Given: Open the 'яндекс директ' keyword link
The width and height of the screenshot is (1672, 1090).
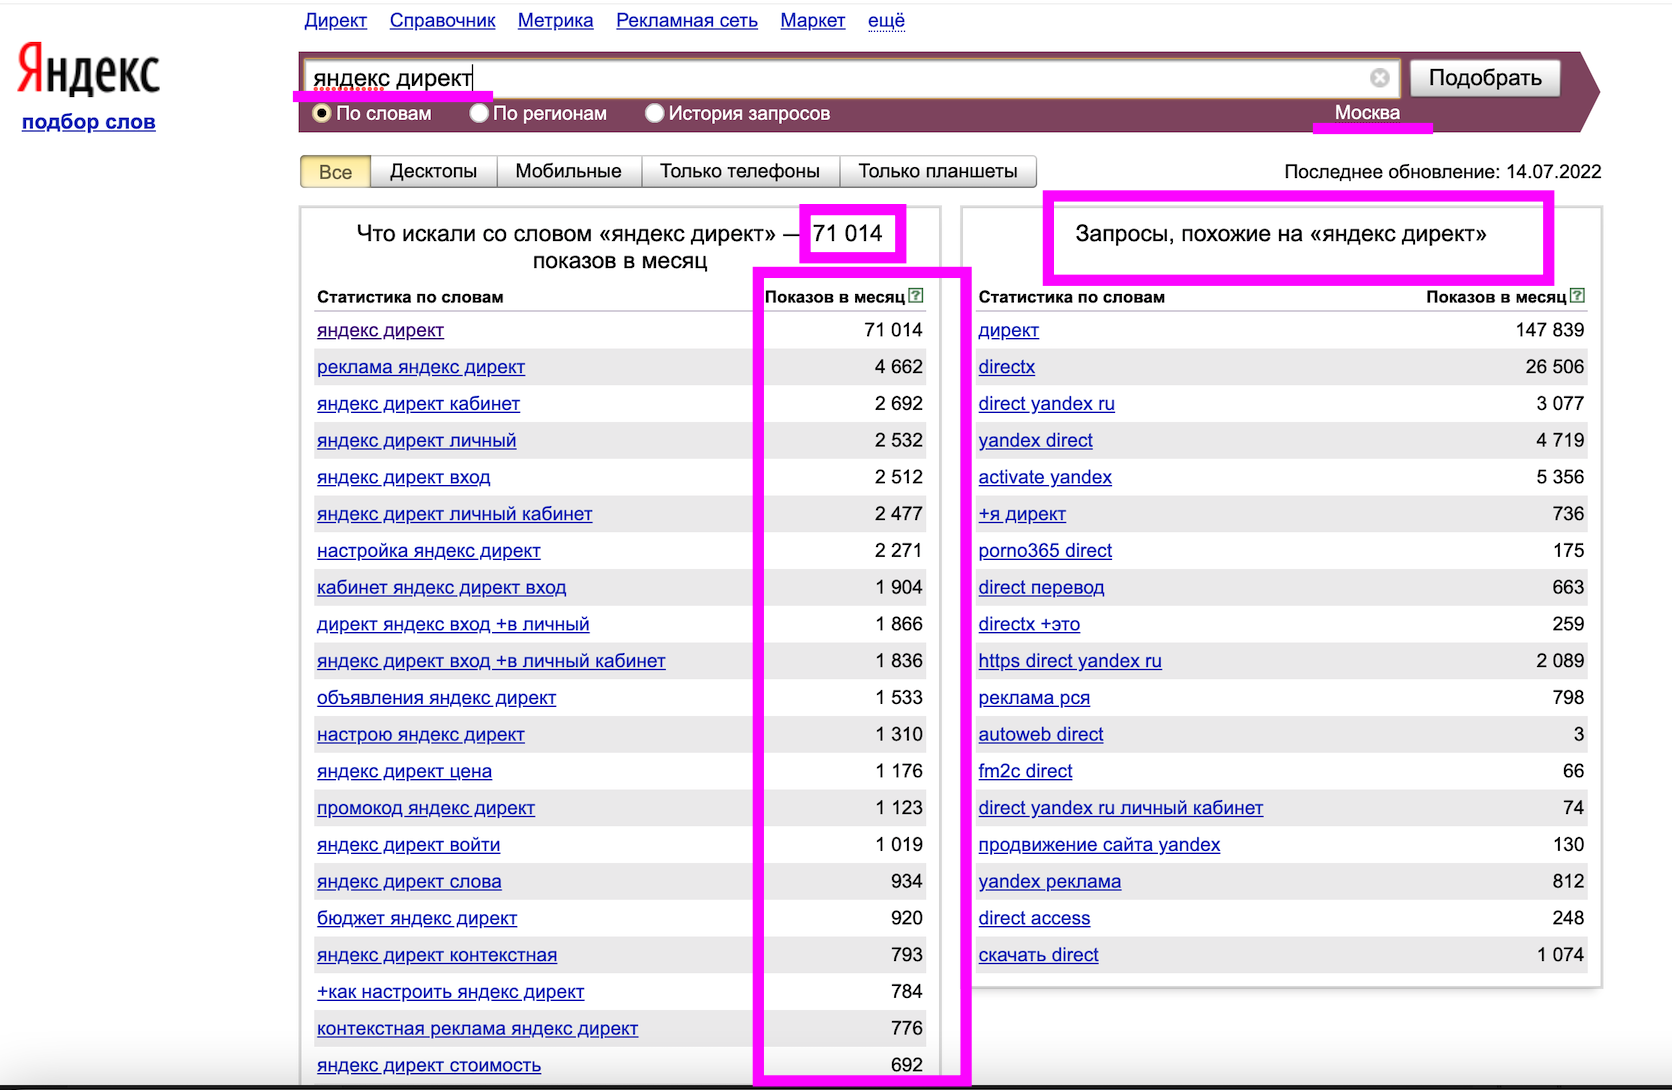Looking at the screenshot, I should pos(380,330).
